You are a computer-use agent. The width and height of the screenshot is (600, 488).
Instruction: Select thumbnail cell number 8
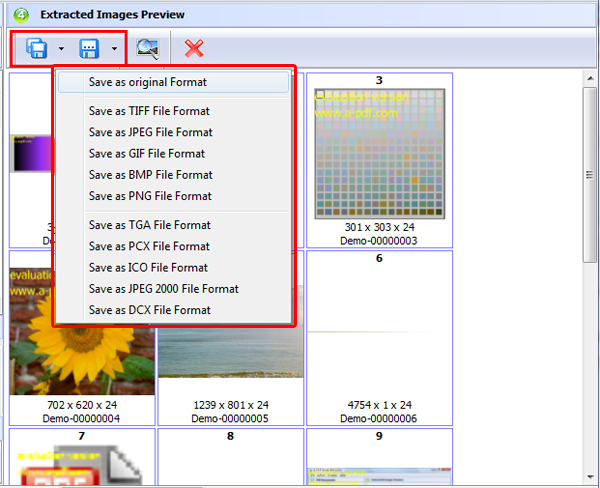coord(231,457)
